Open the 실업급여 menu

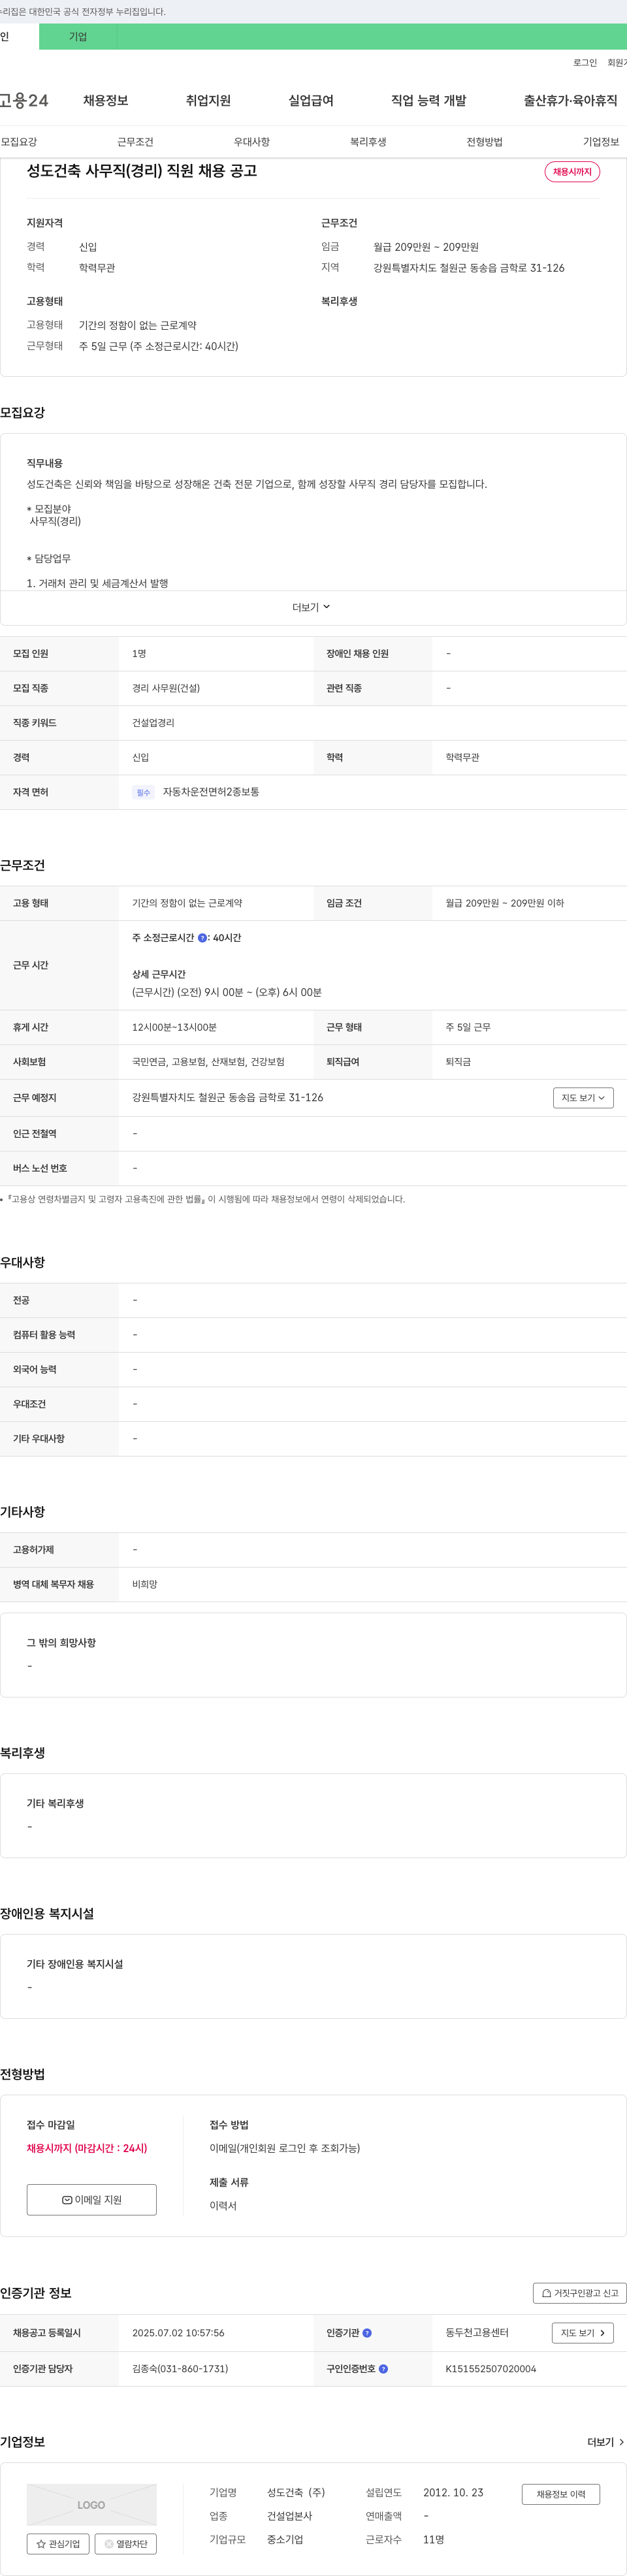311,100
